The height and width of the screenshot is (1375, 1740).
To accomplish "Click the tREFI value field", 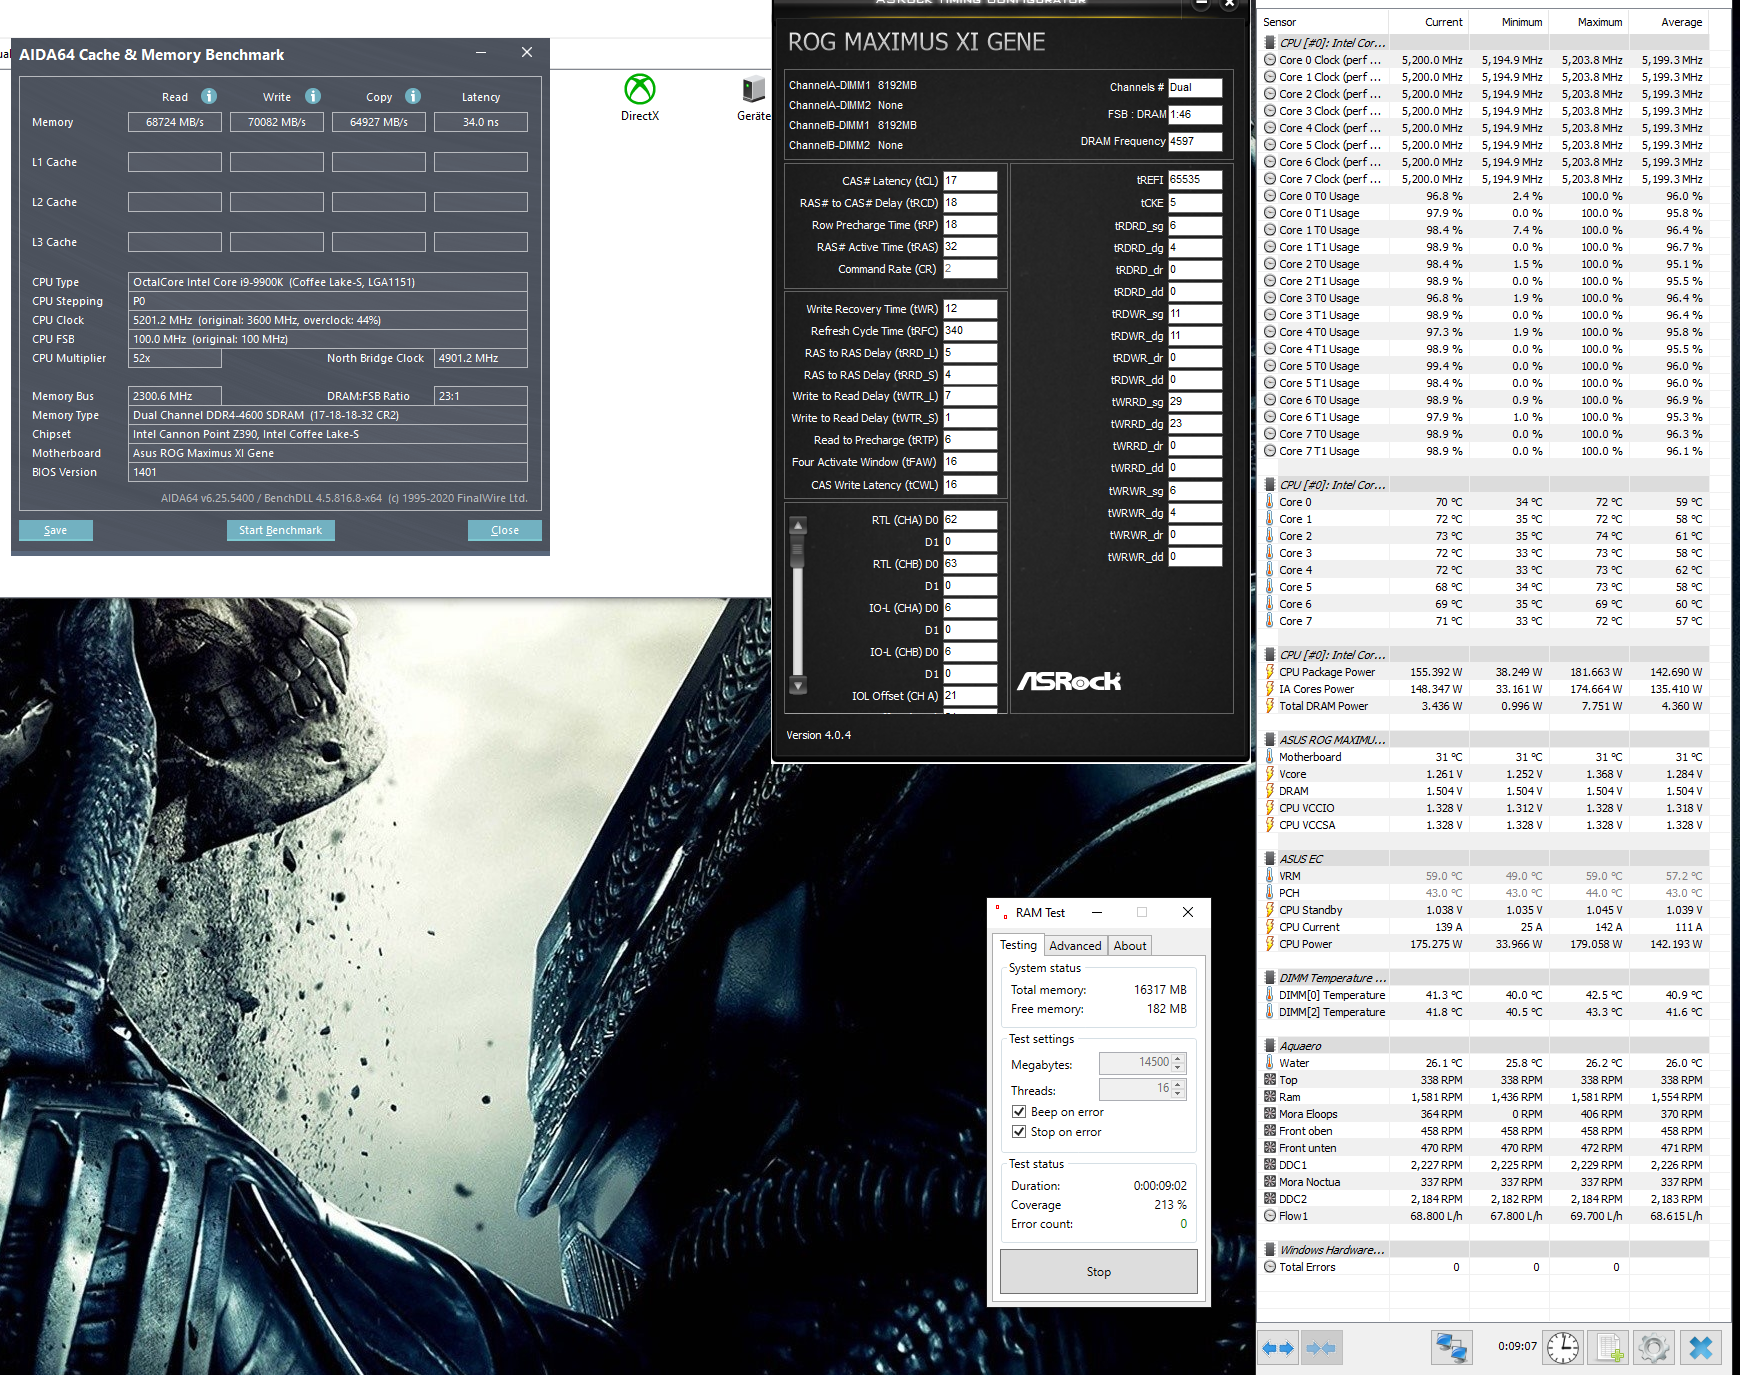I will point(1195,180).
